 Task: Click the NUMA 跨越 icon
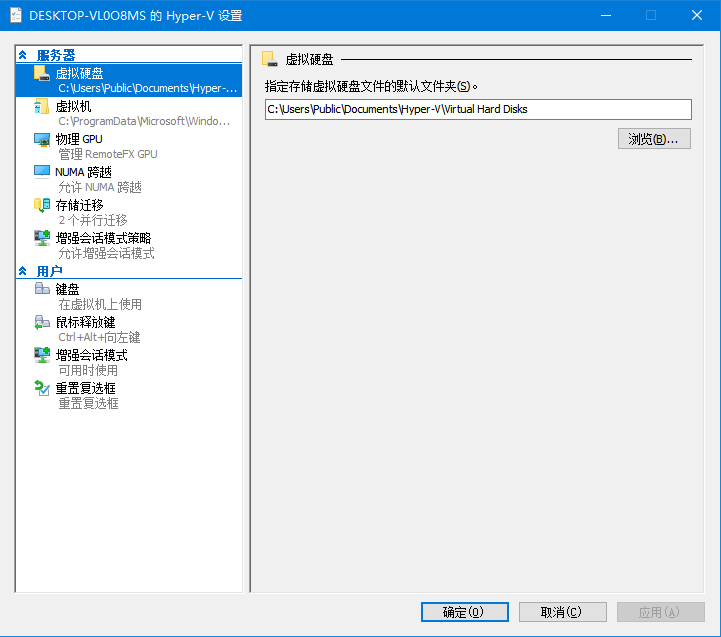[42, 172]
